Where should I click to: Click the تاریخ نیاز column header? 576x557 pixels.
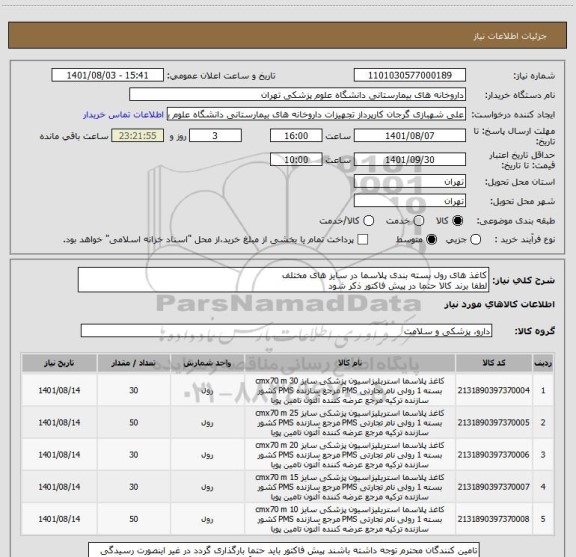tap(59, 363)
